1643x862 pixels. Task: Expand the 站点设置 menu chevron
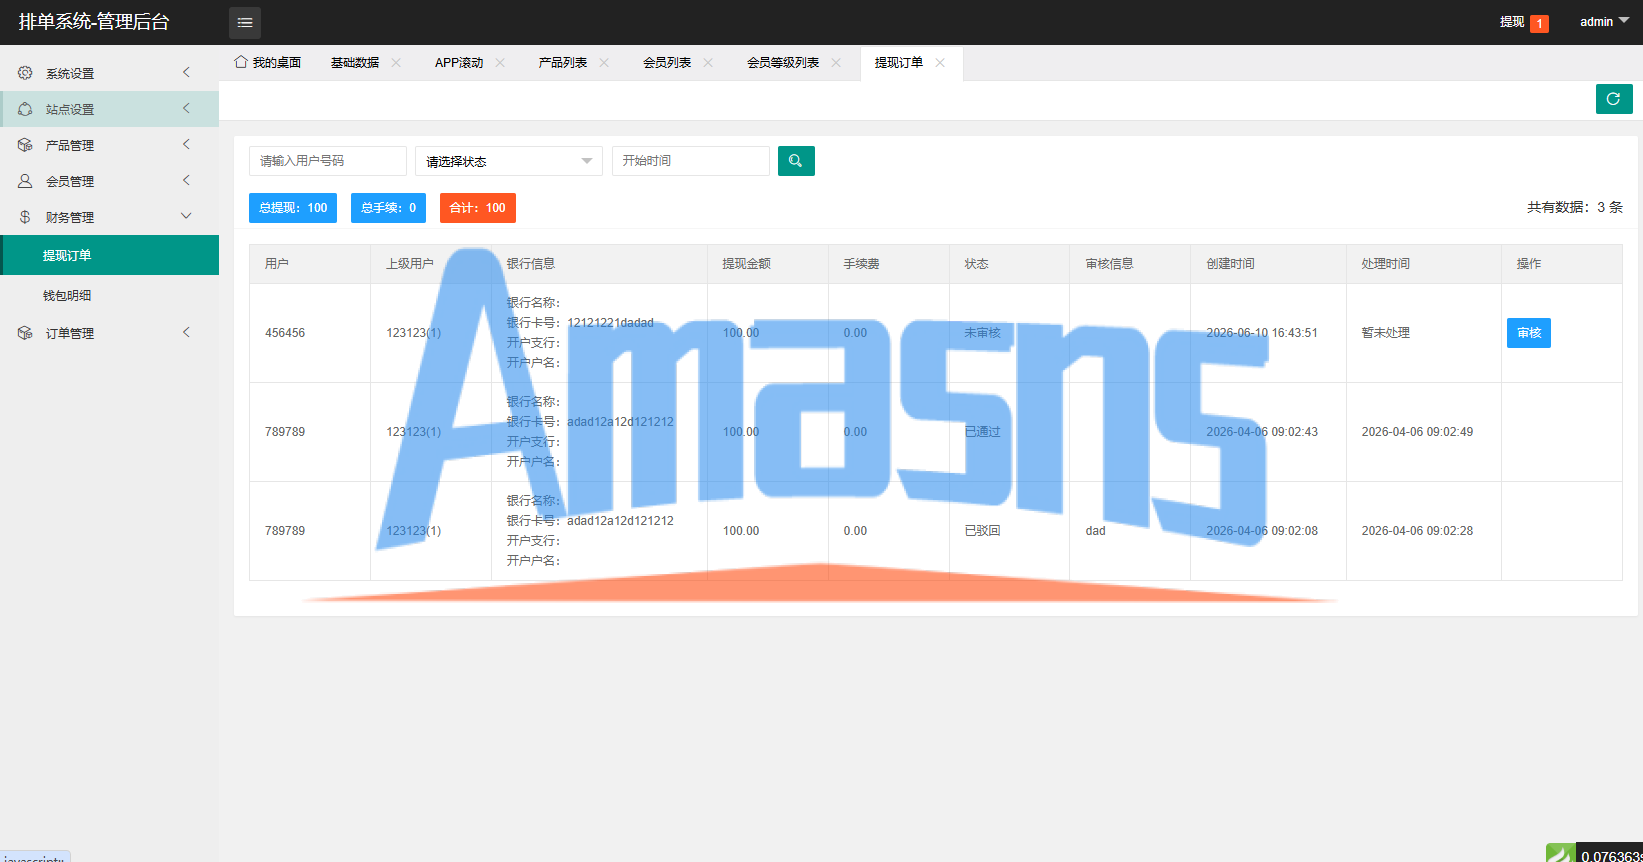[186, 108]
